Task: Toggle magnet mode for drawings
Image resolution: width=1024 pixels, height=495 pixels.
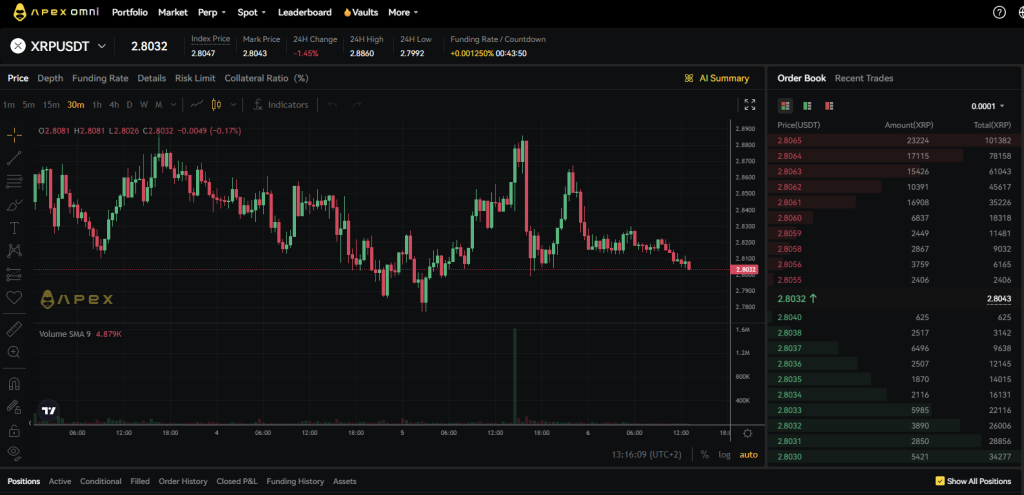Action: coord(14,383)
